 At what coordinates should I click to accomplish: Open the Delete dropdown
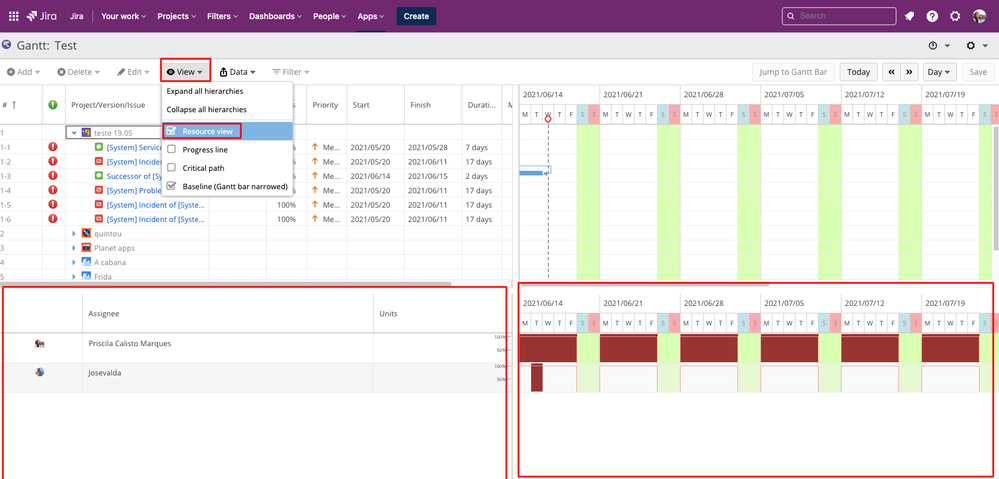coord(78,72)
